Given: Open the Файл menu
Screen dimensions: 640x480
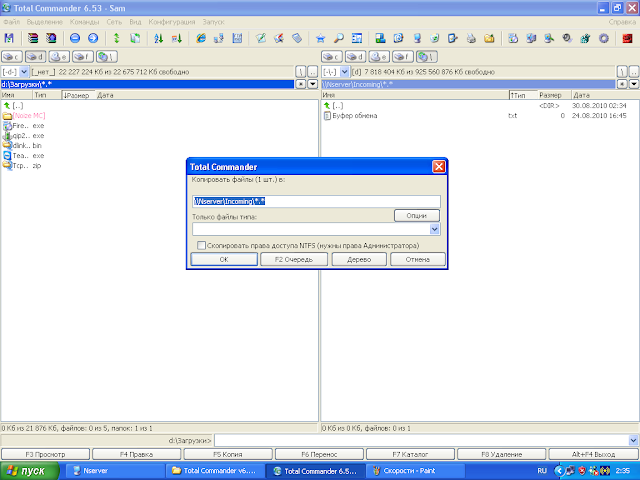Looking at the screenshot, I should point(11,22).
